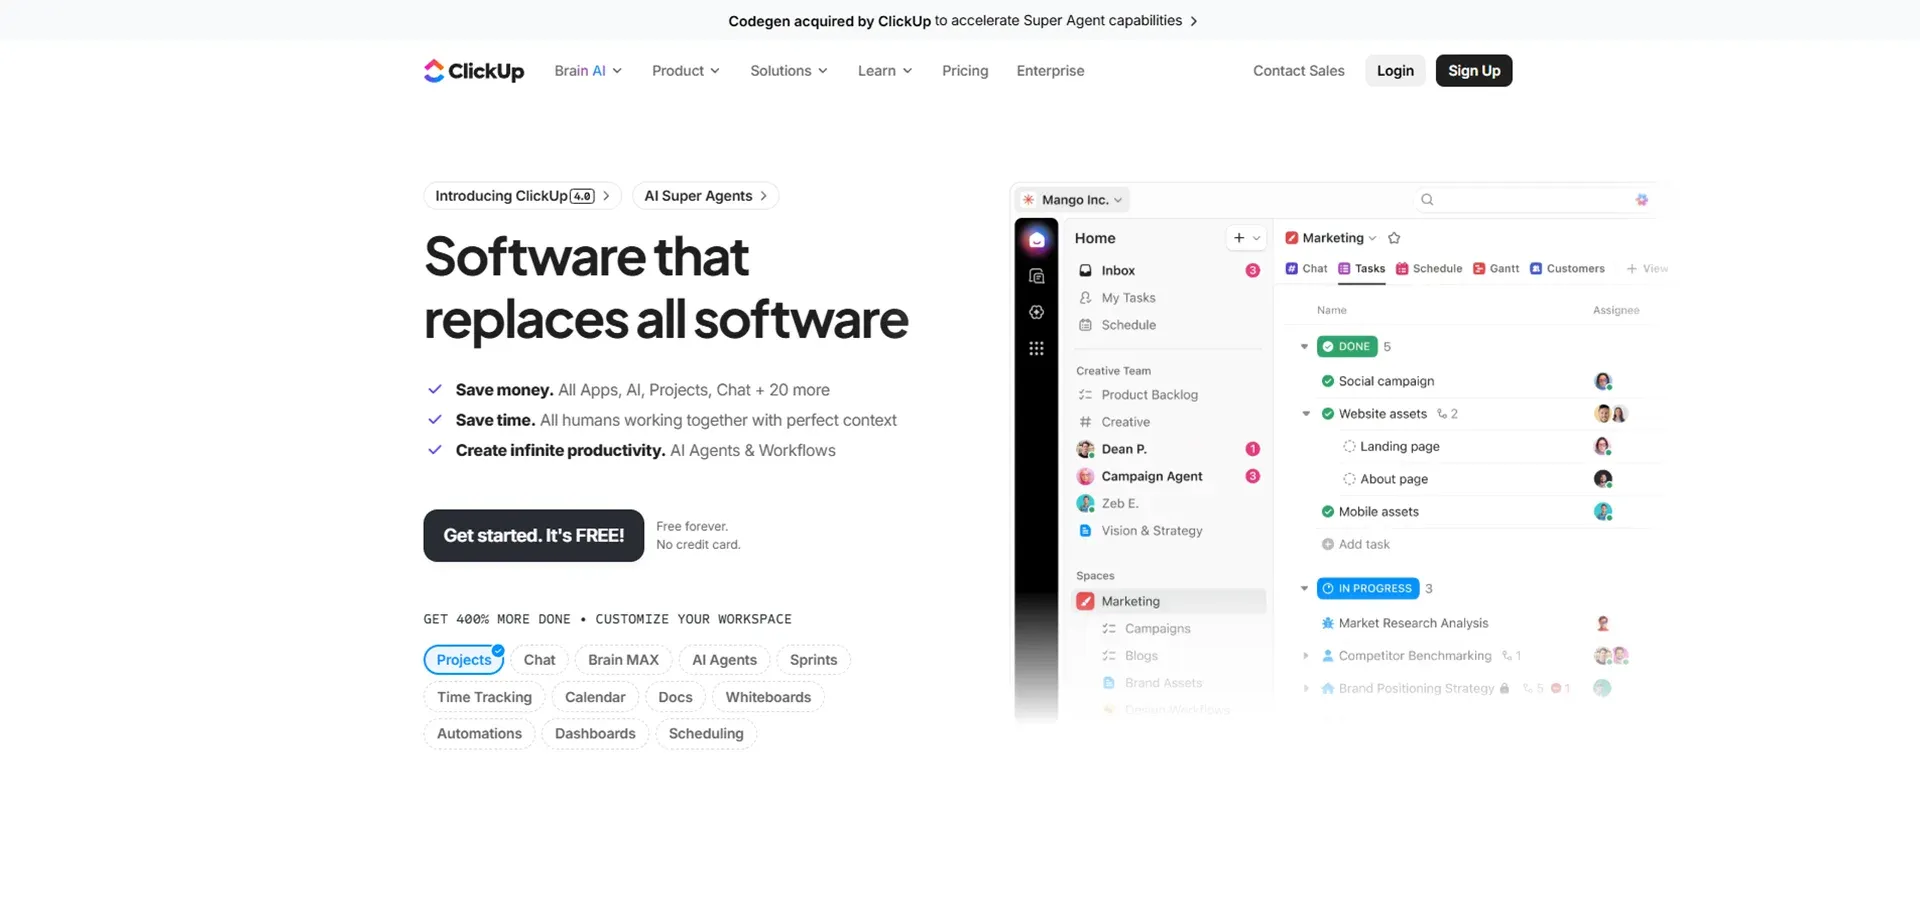The height and width of the screenshot is (900, 1920).
Task: Select the Projects feature chip
Action: click(x=463, y=660)
